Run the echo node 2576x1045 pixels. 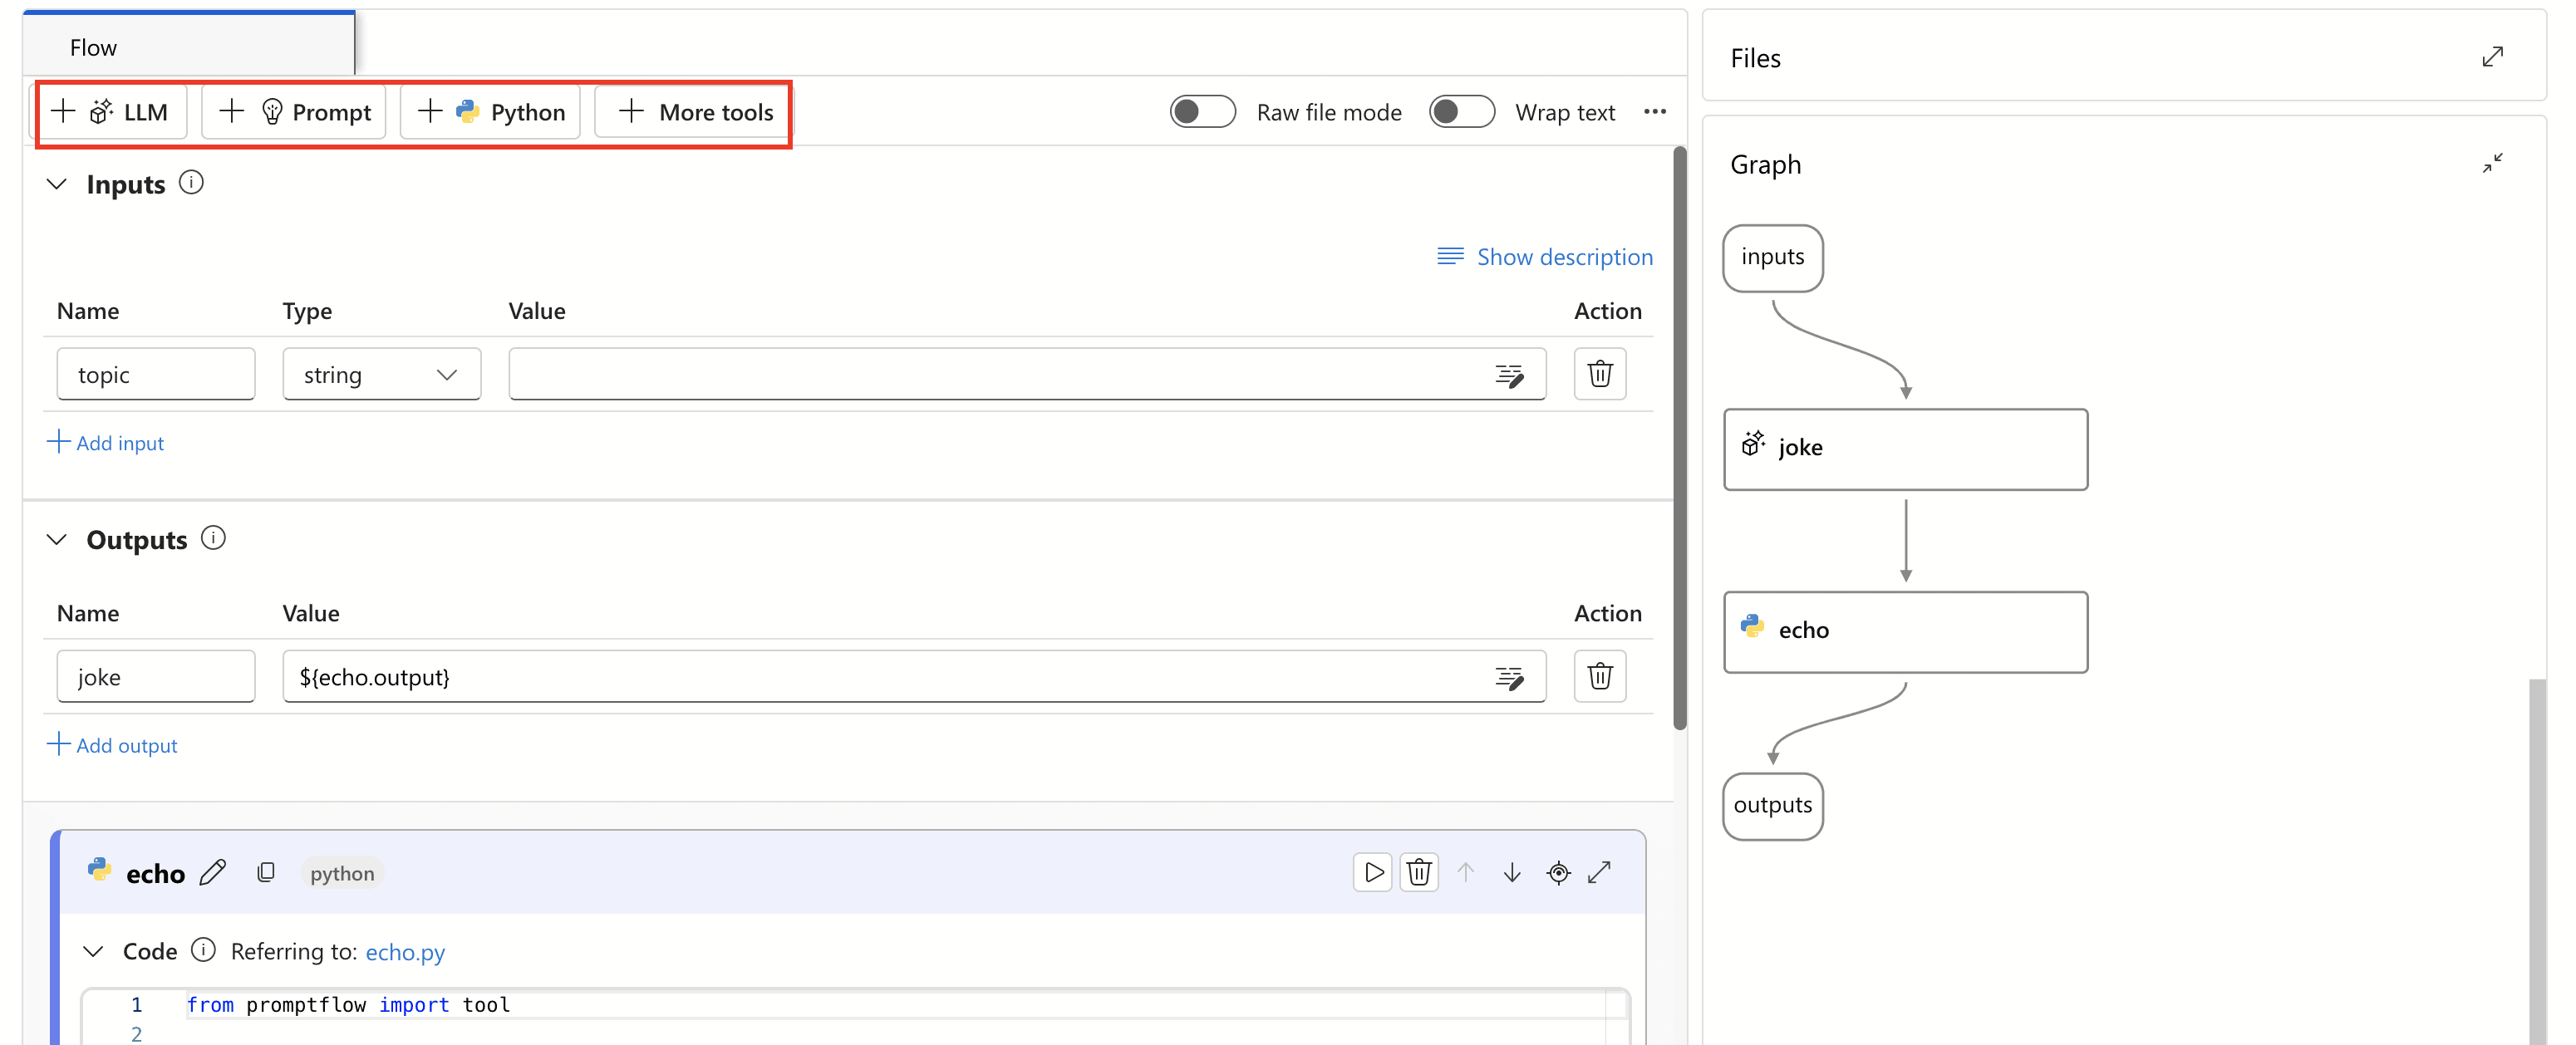tap(1371, 872)
